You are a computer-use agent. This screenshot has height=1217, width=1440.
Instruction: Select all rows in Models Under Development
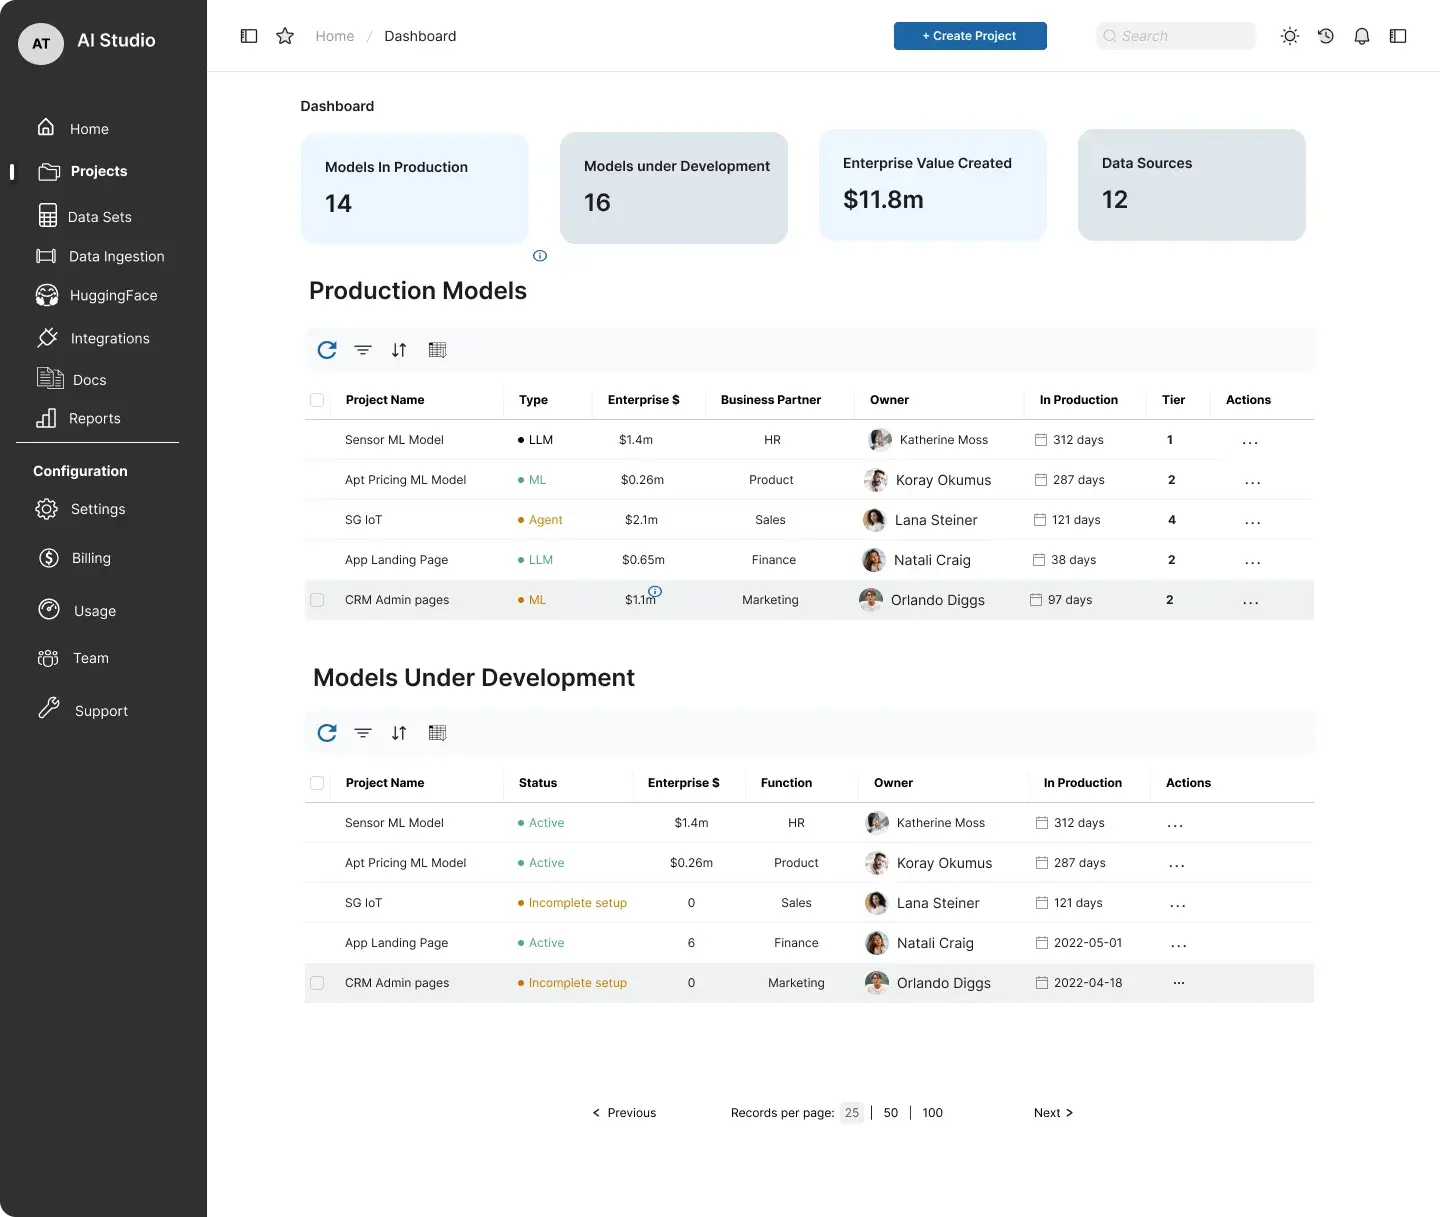tap(317, 783)
